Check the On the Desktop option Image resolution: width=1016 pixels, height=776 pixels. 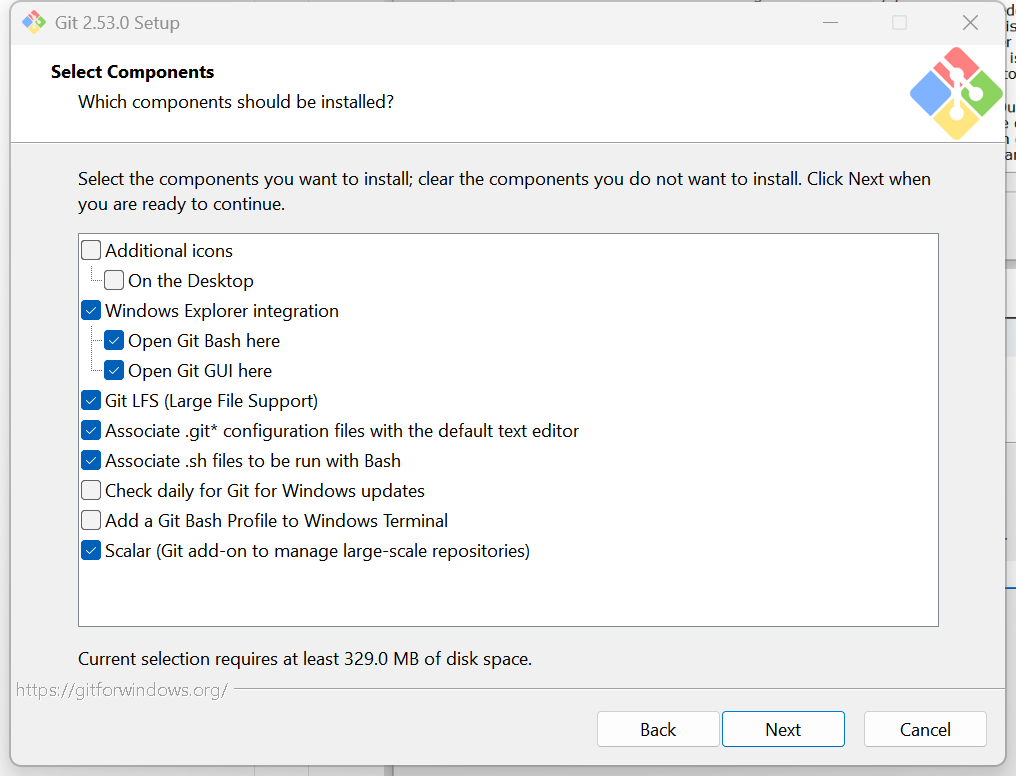coord(114,280)
